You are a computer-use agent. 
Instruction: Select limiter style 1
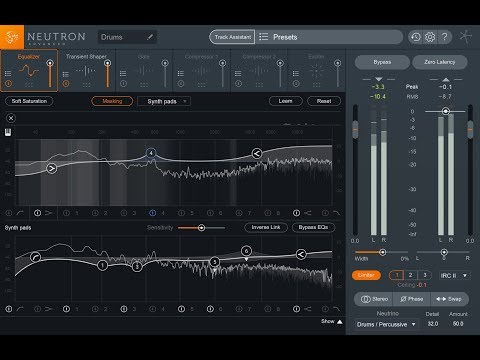(x=397, y=275)
